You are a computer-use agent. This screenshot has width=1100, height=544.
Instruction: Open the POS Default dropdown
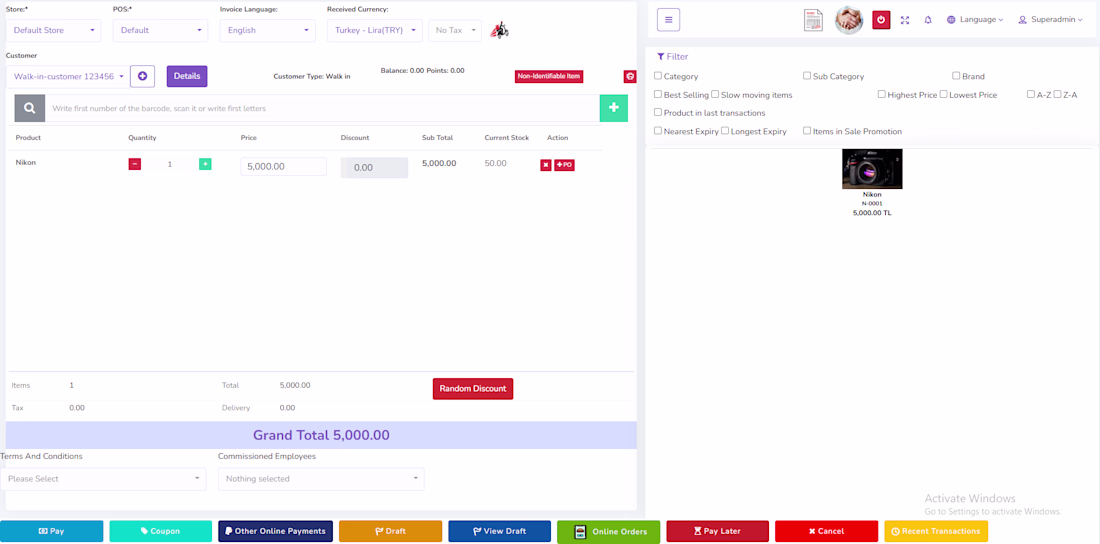click(x=160, y=30)
